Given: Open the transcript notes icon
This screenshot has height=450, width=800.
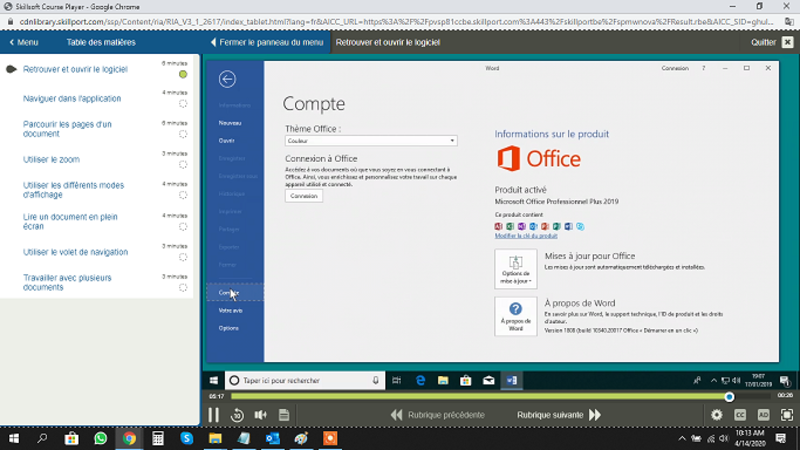Looking at the screenshot, I should pyautogui.click(x=284, y=415).
